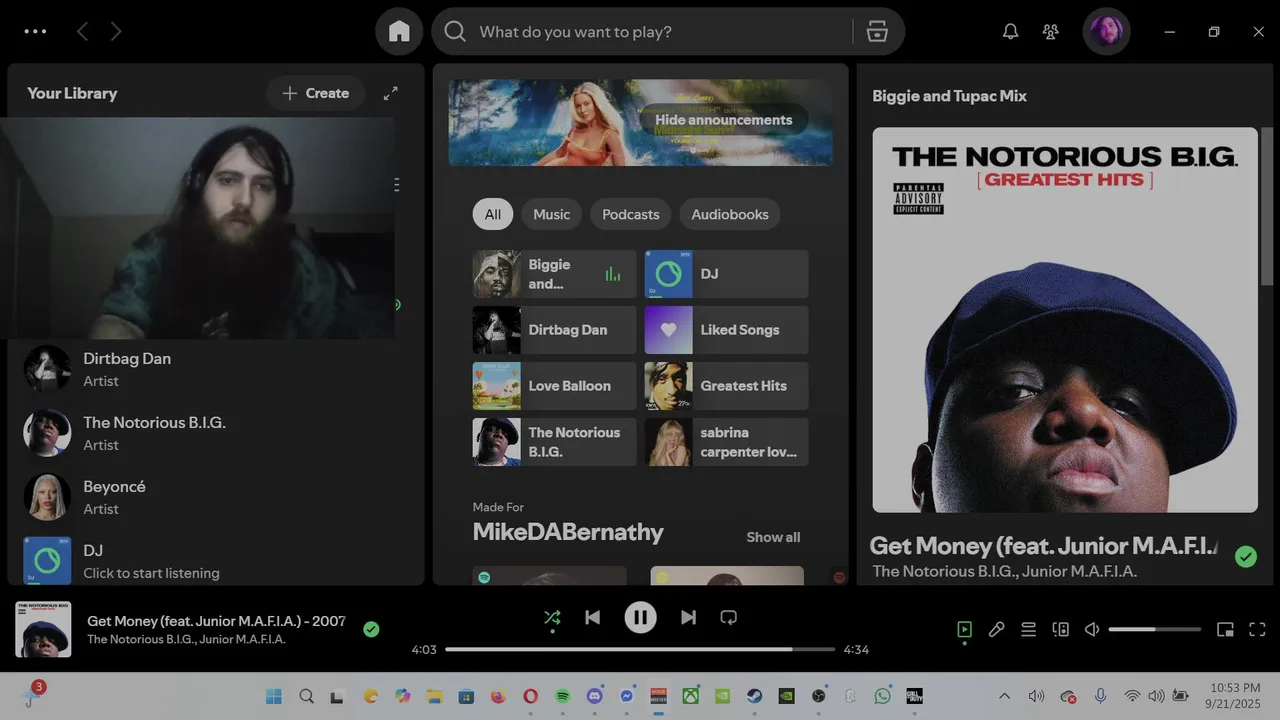Screen dimensions: 1280x720
Task: Select the Music filter chip
Action: pyautogui.click(x=551, y=214)
